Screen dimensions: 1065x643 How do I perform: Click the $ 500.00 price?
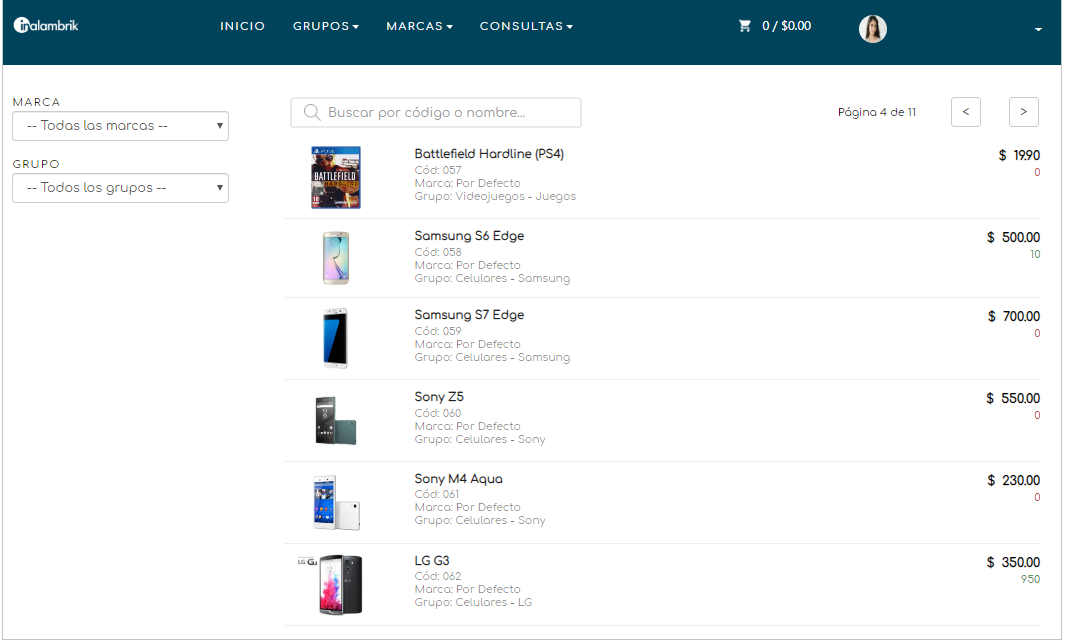(x=1013, y=238)
